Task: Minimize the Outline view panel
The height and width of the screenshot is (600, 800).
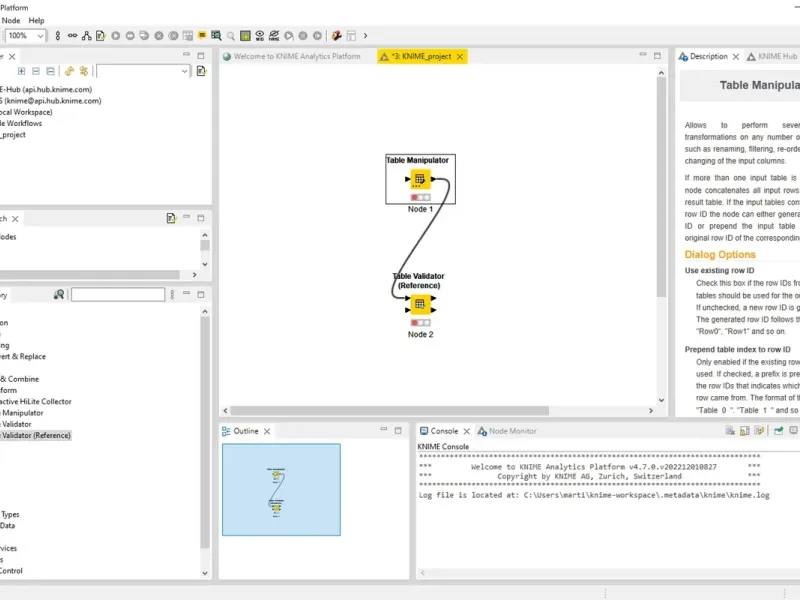Action: [x=384, y=430]
